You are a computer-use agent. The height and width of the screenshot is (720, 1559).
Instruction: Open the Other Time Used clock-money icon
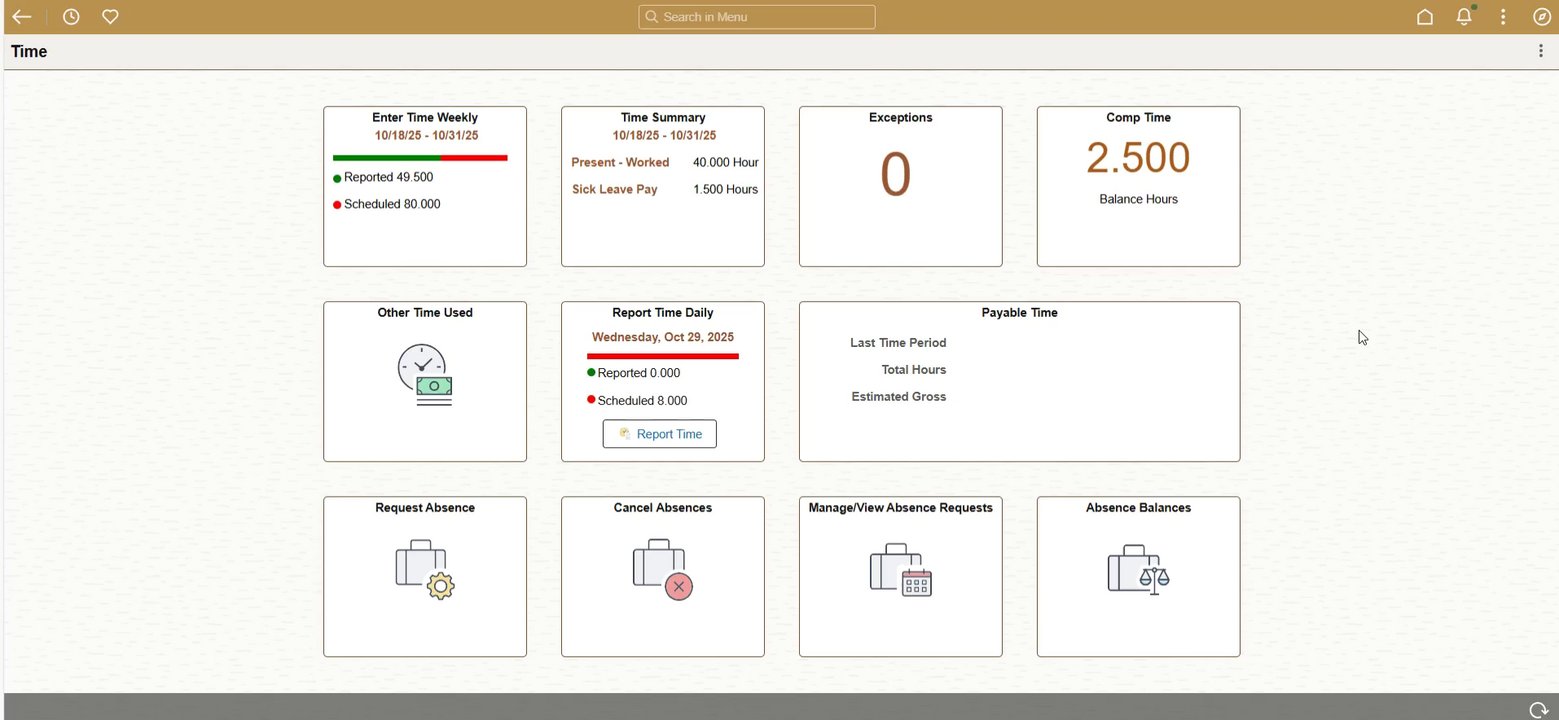click(x=425, y=375)
